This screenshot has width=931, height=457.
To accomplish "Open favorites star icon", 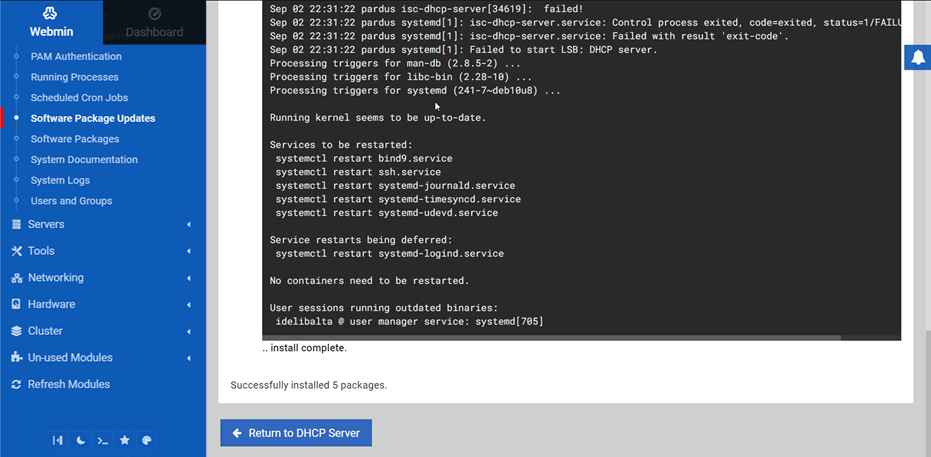I will click(124, 440).
